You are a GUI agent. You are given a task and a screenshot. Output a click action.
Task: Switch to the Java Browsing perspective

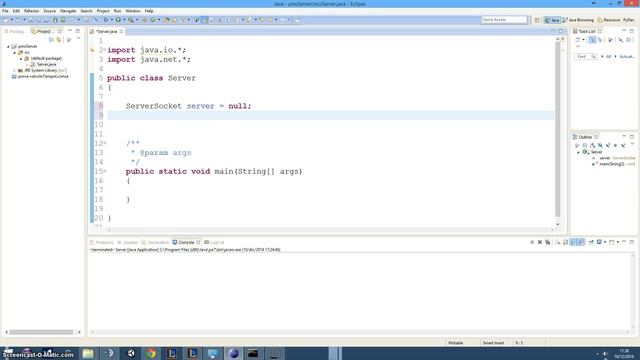pyautogui.click(x=578, y=20)
